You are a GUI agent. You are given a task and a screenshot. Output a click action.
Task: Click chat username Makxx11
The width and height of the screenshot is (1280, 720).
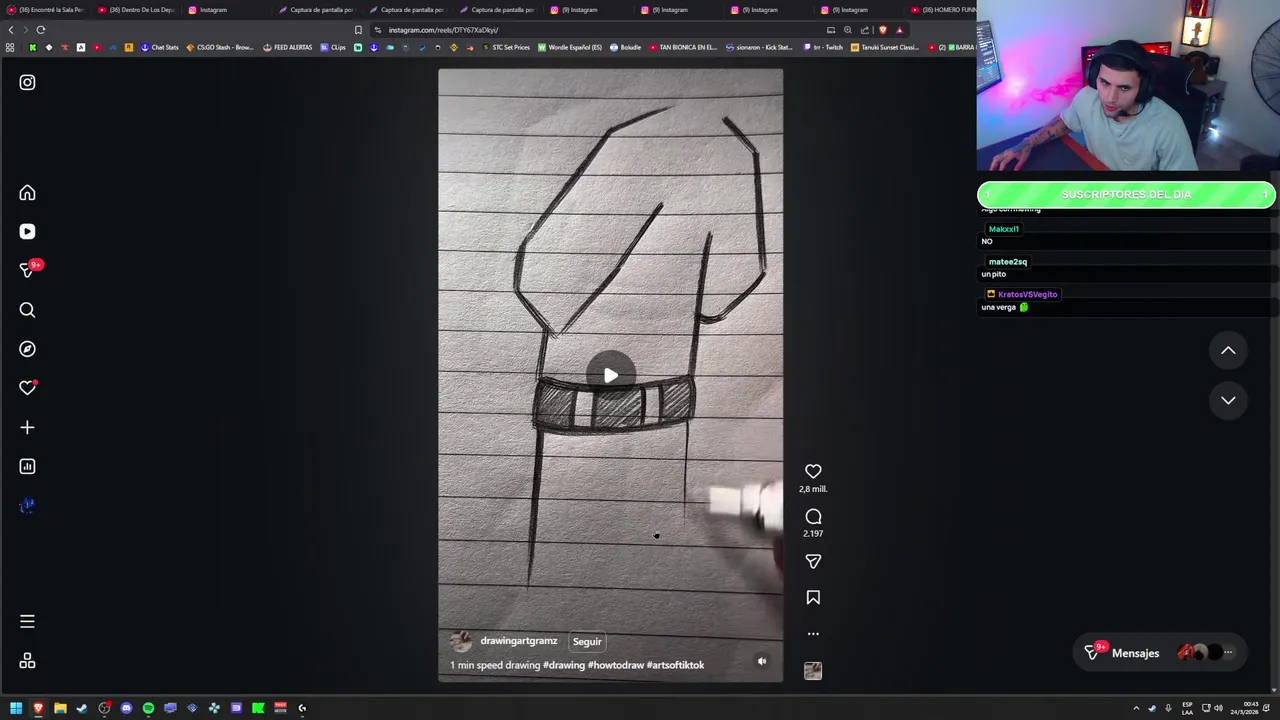click(x=1003, y=229)
